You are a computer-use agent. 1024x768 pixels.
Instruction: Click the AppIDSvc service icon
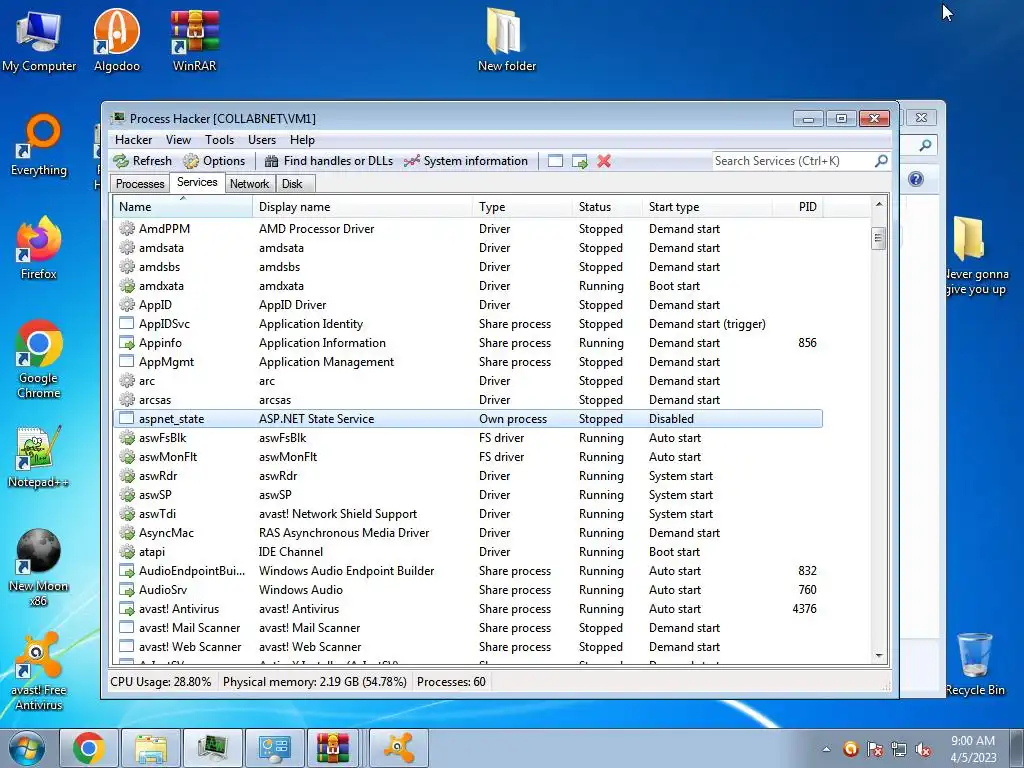127,324
